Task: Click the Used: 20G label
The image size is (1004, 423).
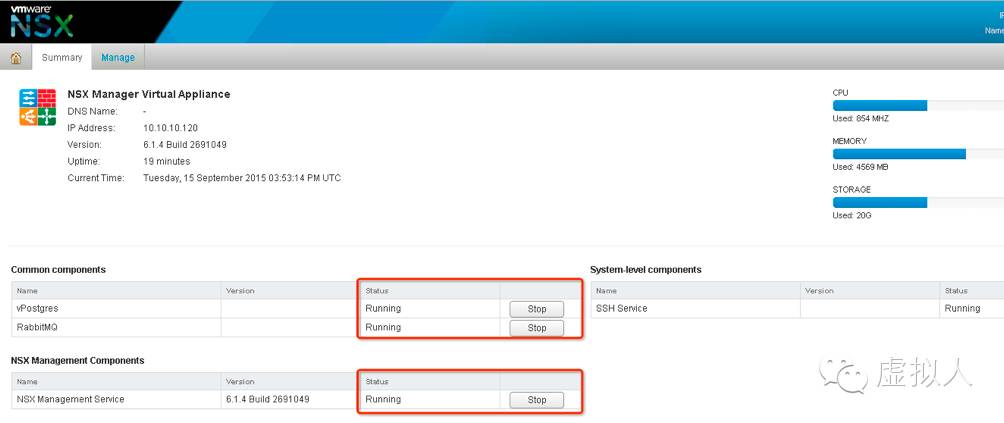Action: (x=852, y=216)
